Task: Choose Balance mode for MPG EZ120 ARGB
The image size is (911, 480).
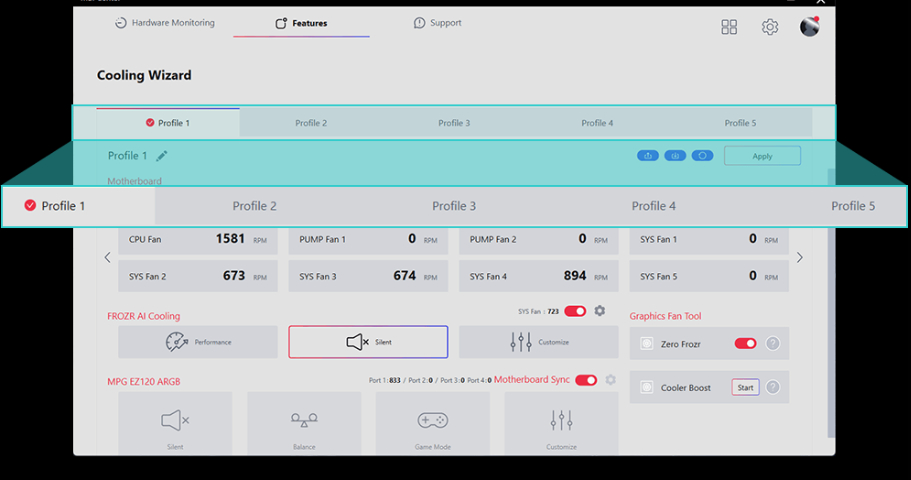Action: pos(304,425)
